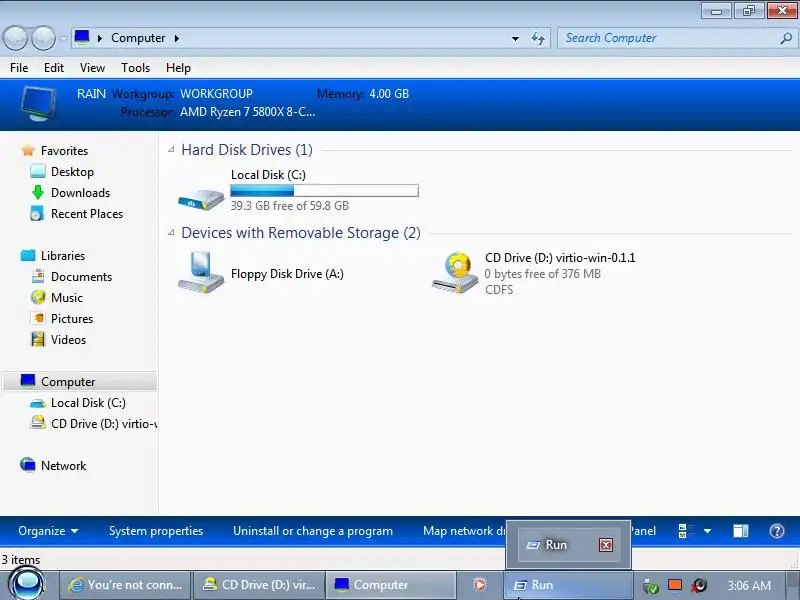
Task: Expand the arrow after Computer in address bar
Action: (177, 38)
